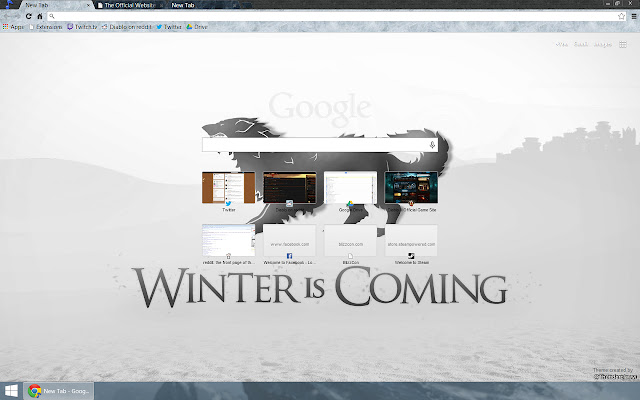Click the Google search box
Screen dimensions: 640x400
tap(320, 145)
